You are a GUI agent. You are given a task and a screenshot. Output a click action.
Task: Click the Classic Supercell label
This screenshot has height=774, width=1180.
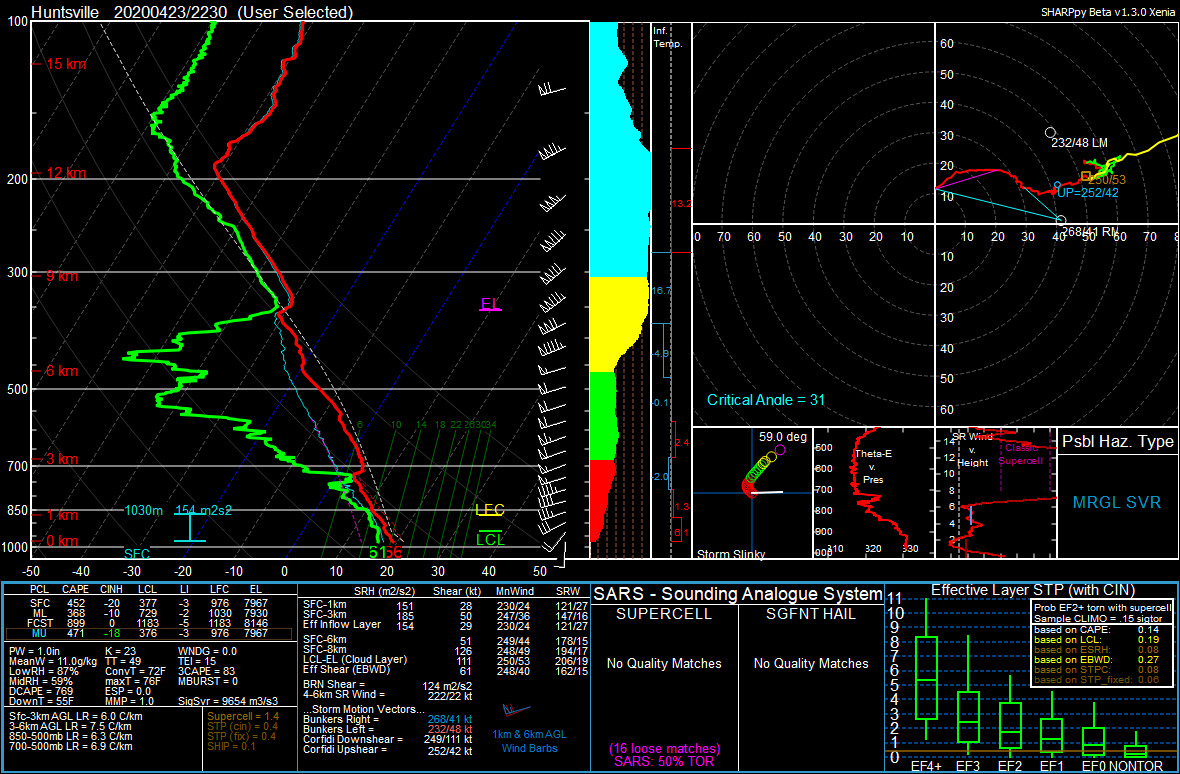click(x=1022, y=453)
